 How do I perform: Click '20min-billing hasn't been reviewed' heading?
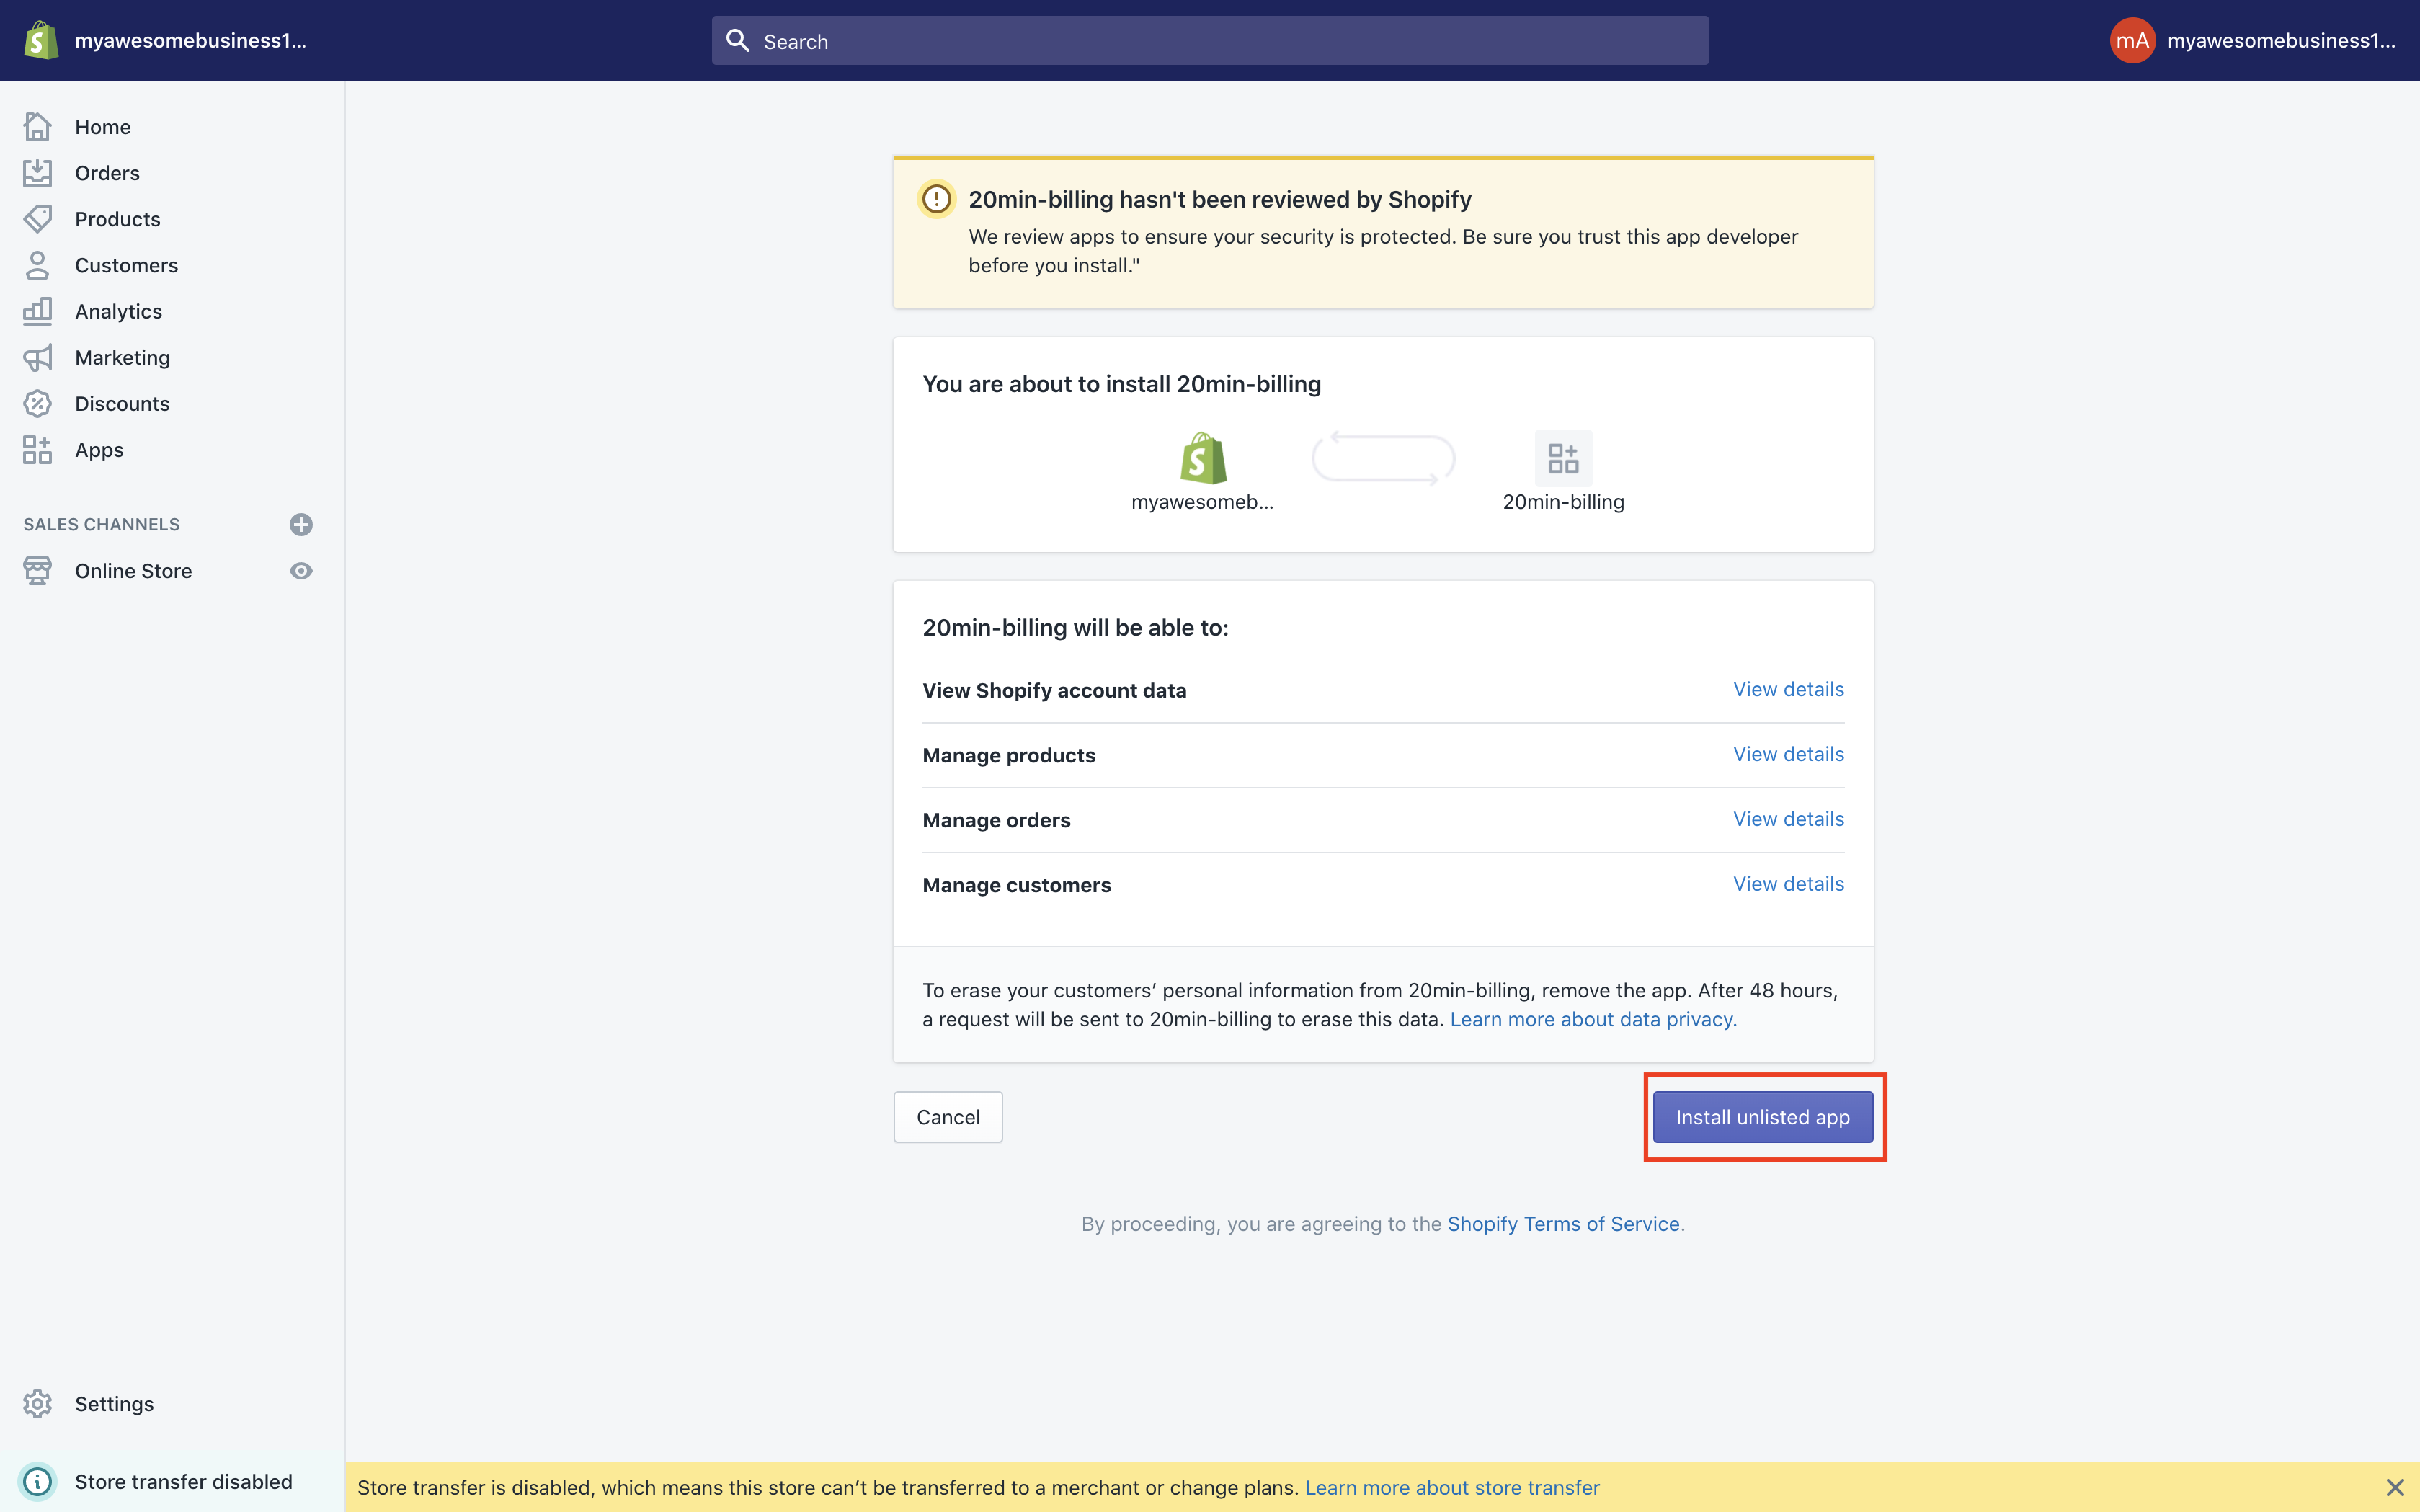(x=1220, y=199)
